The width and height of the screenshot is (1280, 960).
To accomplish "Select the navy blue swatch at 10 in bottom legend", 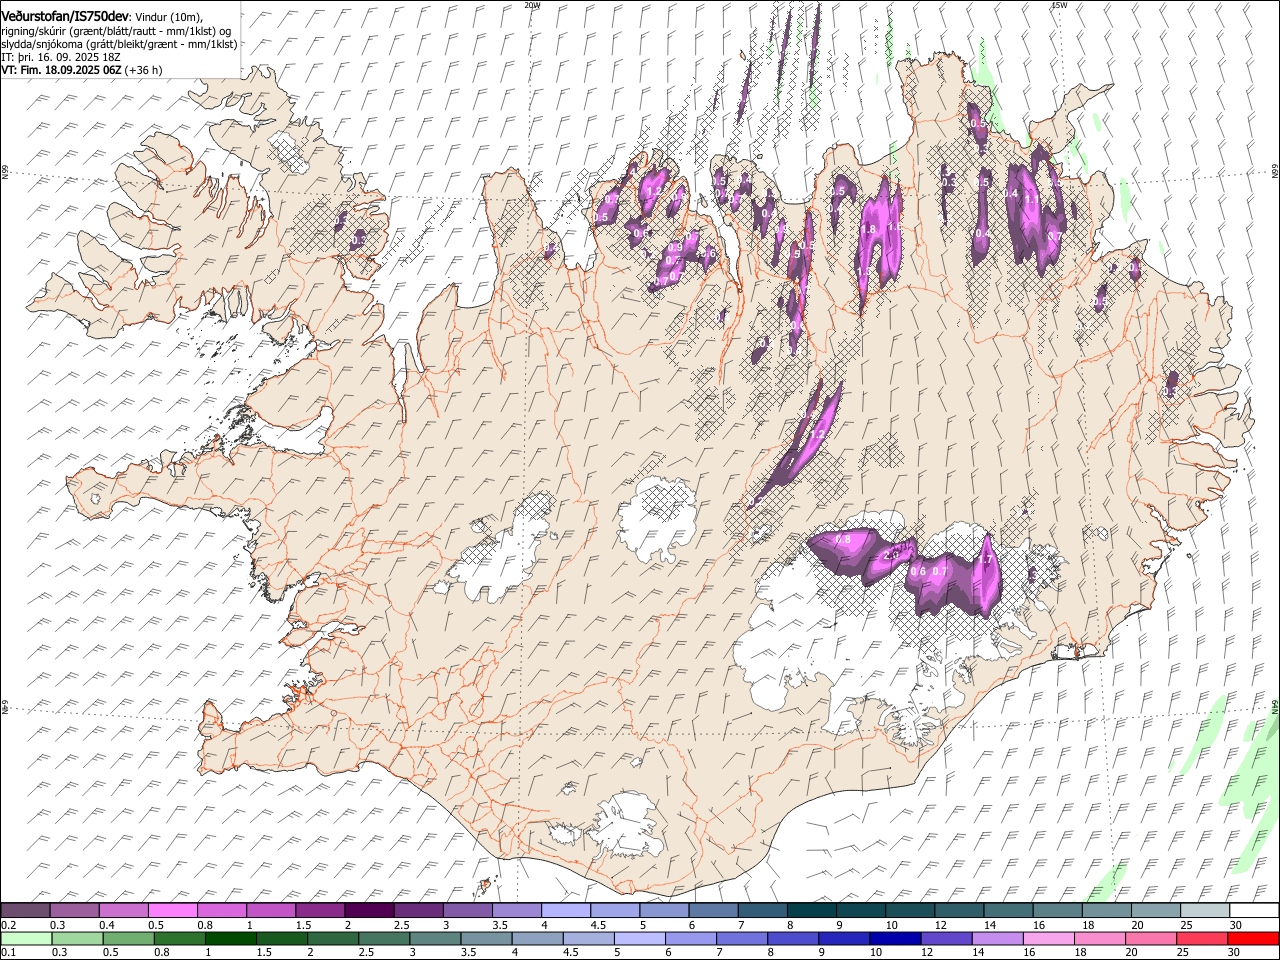I will tap(895, 938).
